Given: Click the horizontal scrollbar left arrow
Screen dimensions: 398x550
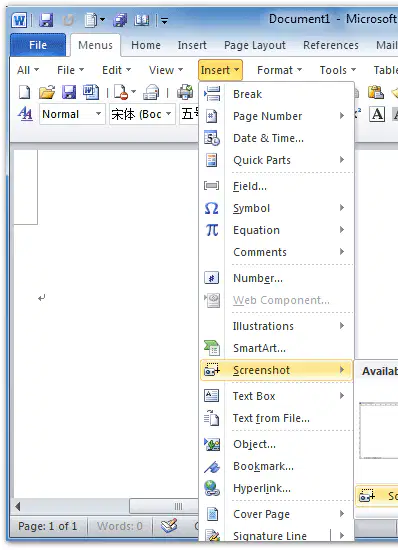Looking at the screenshot, I should pos(18,506).
